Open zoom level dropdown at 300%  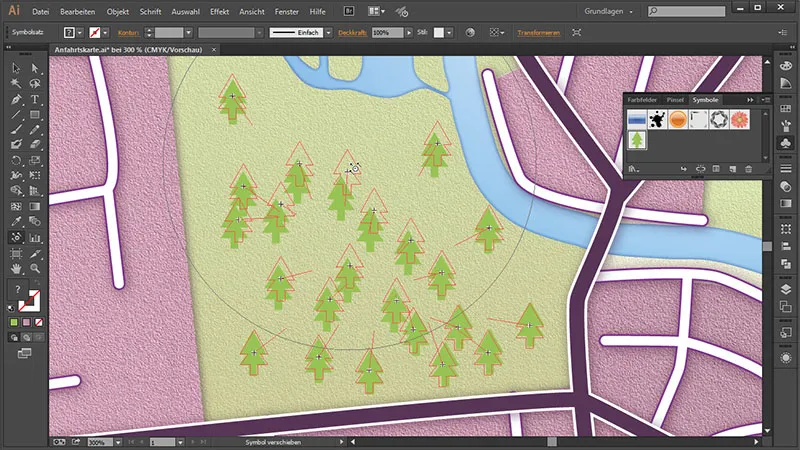(x=118, y=442)
